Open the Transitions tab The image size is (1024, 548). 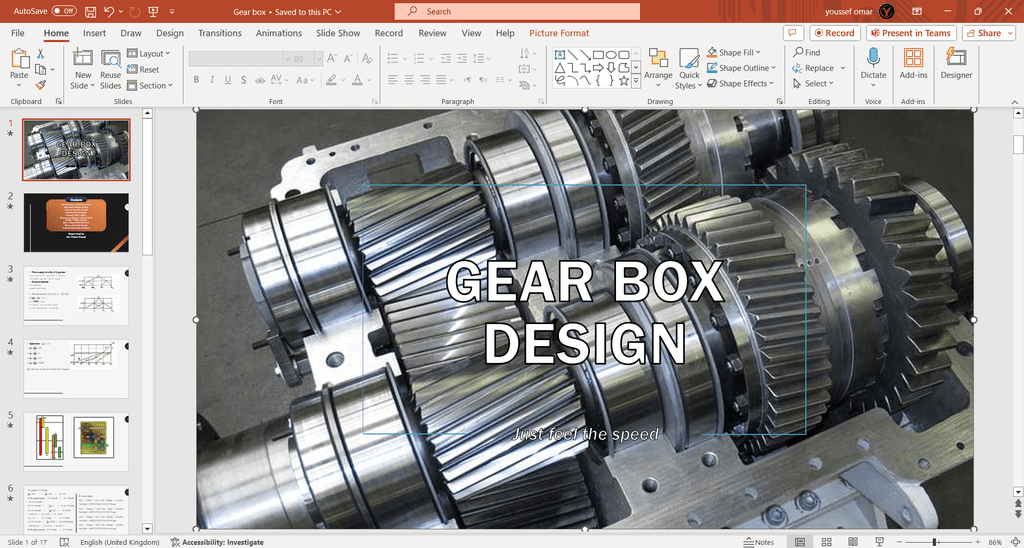pos(219,33)
